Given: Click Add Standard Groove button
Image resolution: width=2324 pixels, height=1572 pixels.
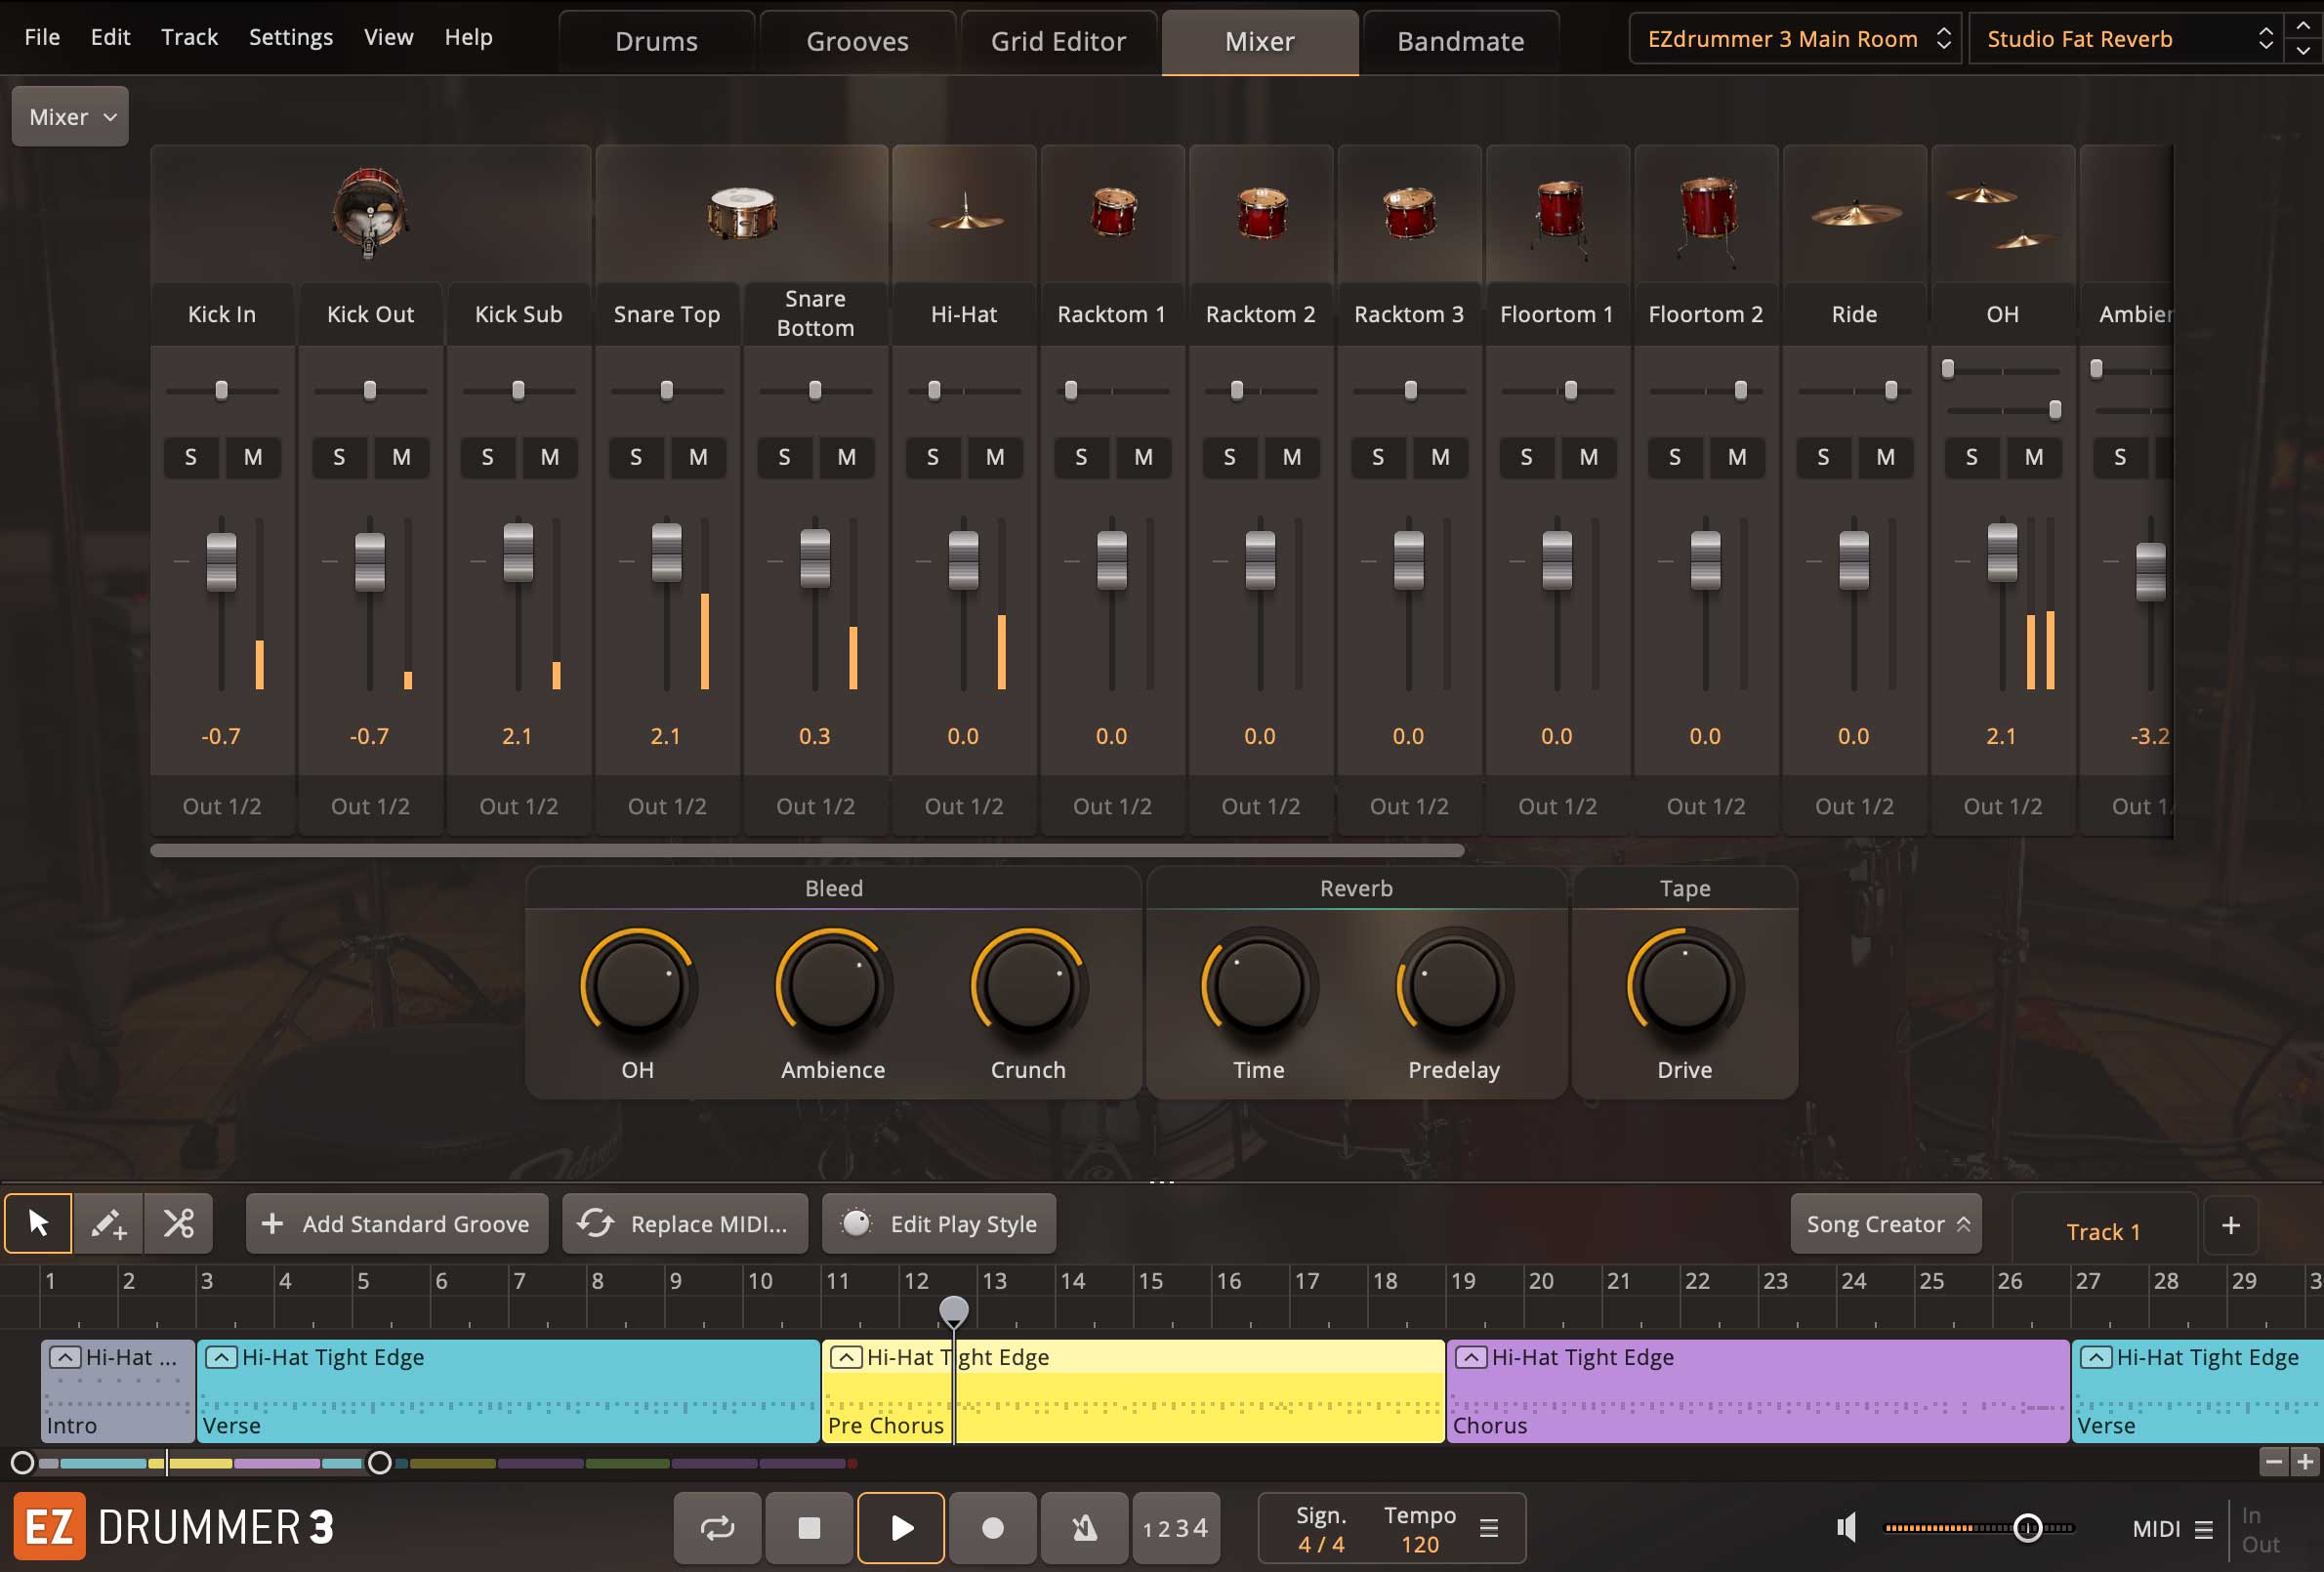Looking at the screenshot, I should click(x=397, y=1224).
